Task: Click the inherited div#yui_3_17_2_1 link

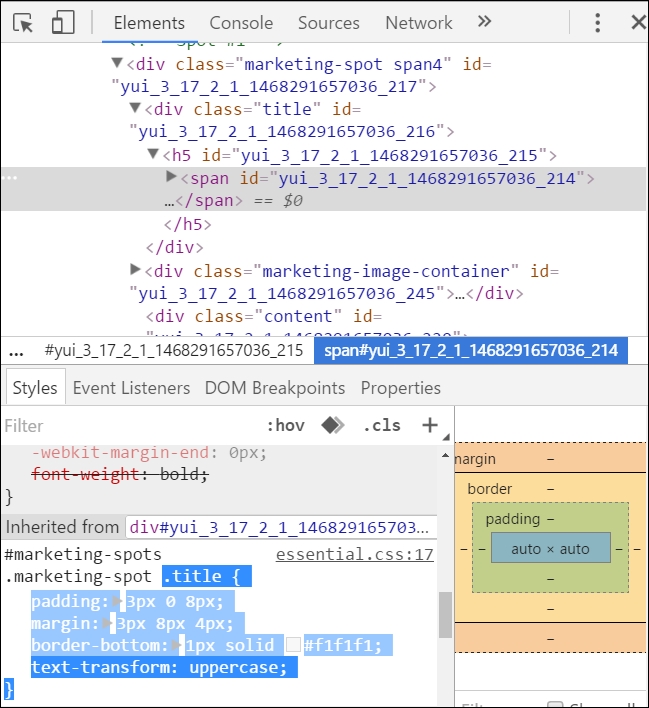Action: click(279, 527)
